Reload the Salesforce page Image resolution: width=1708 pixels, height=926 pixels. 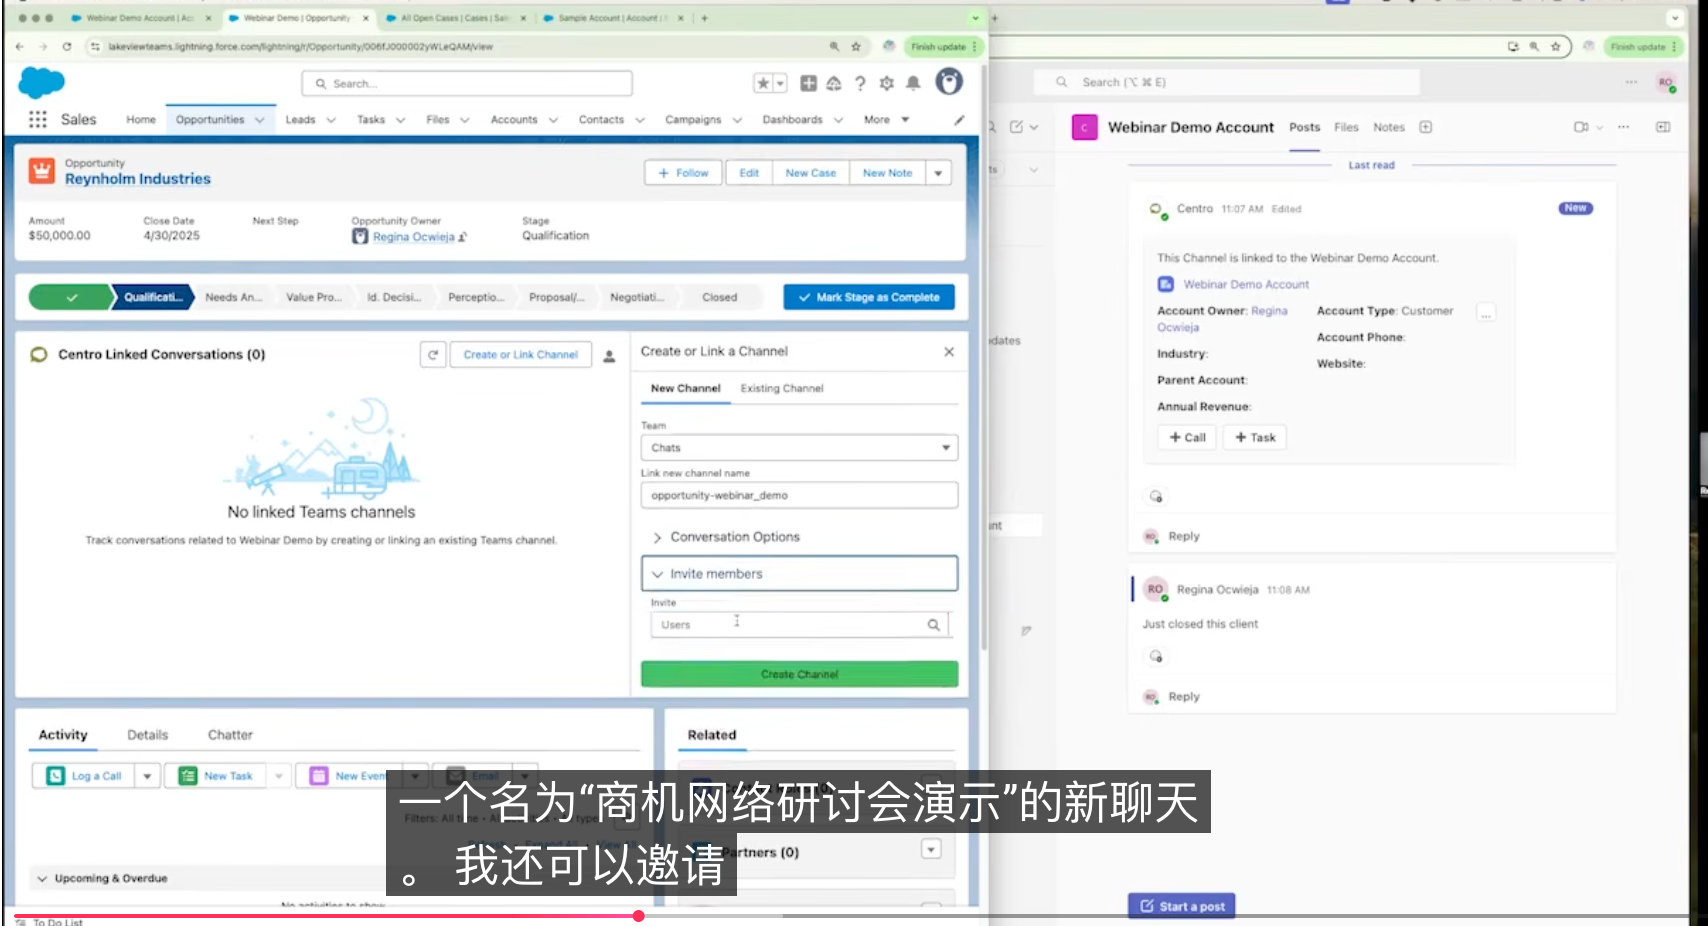point(67,46)
